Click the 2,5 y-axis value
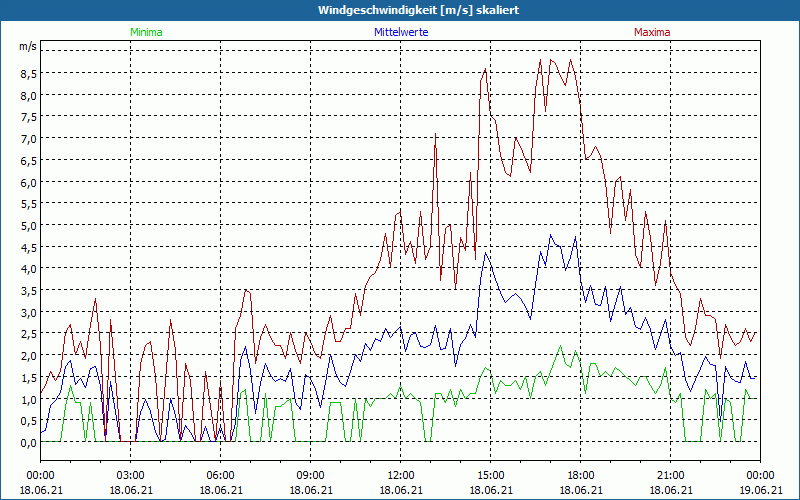The width and height of the screenshot is (800, 500). [x=28, y=334]
